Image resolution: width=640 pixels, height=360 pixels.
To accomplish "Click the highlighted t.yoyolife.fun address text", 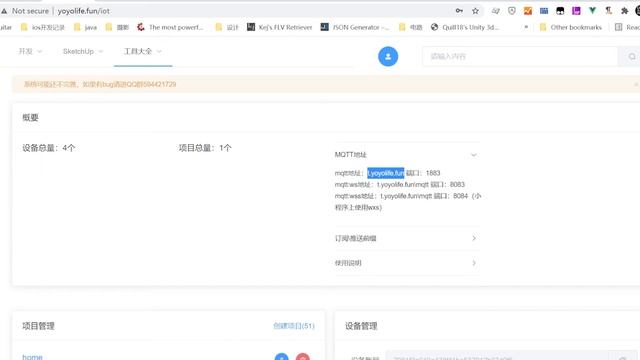I will (x=386, y=173).
